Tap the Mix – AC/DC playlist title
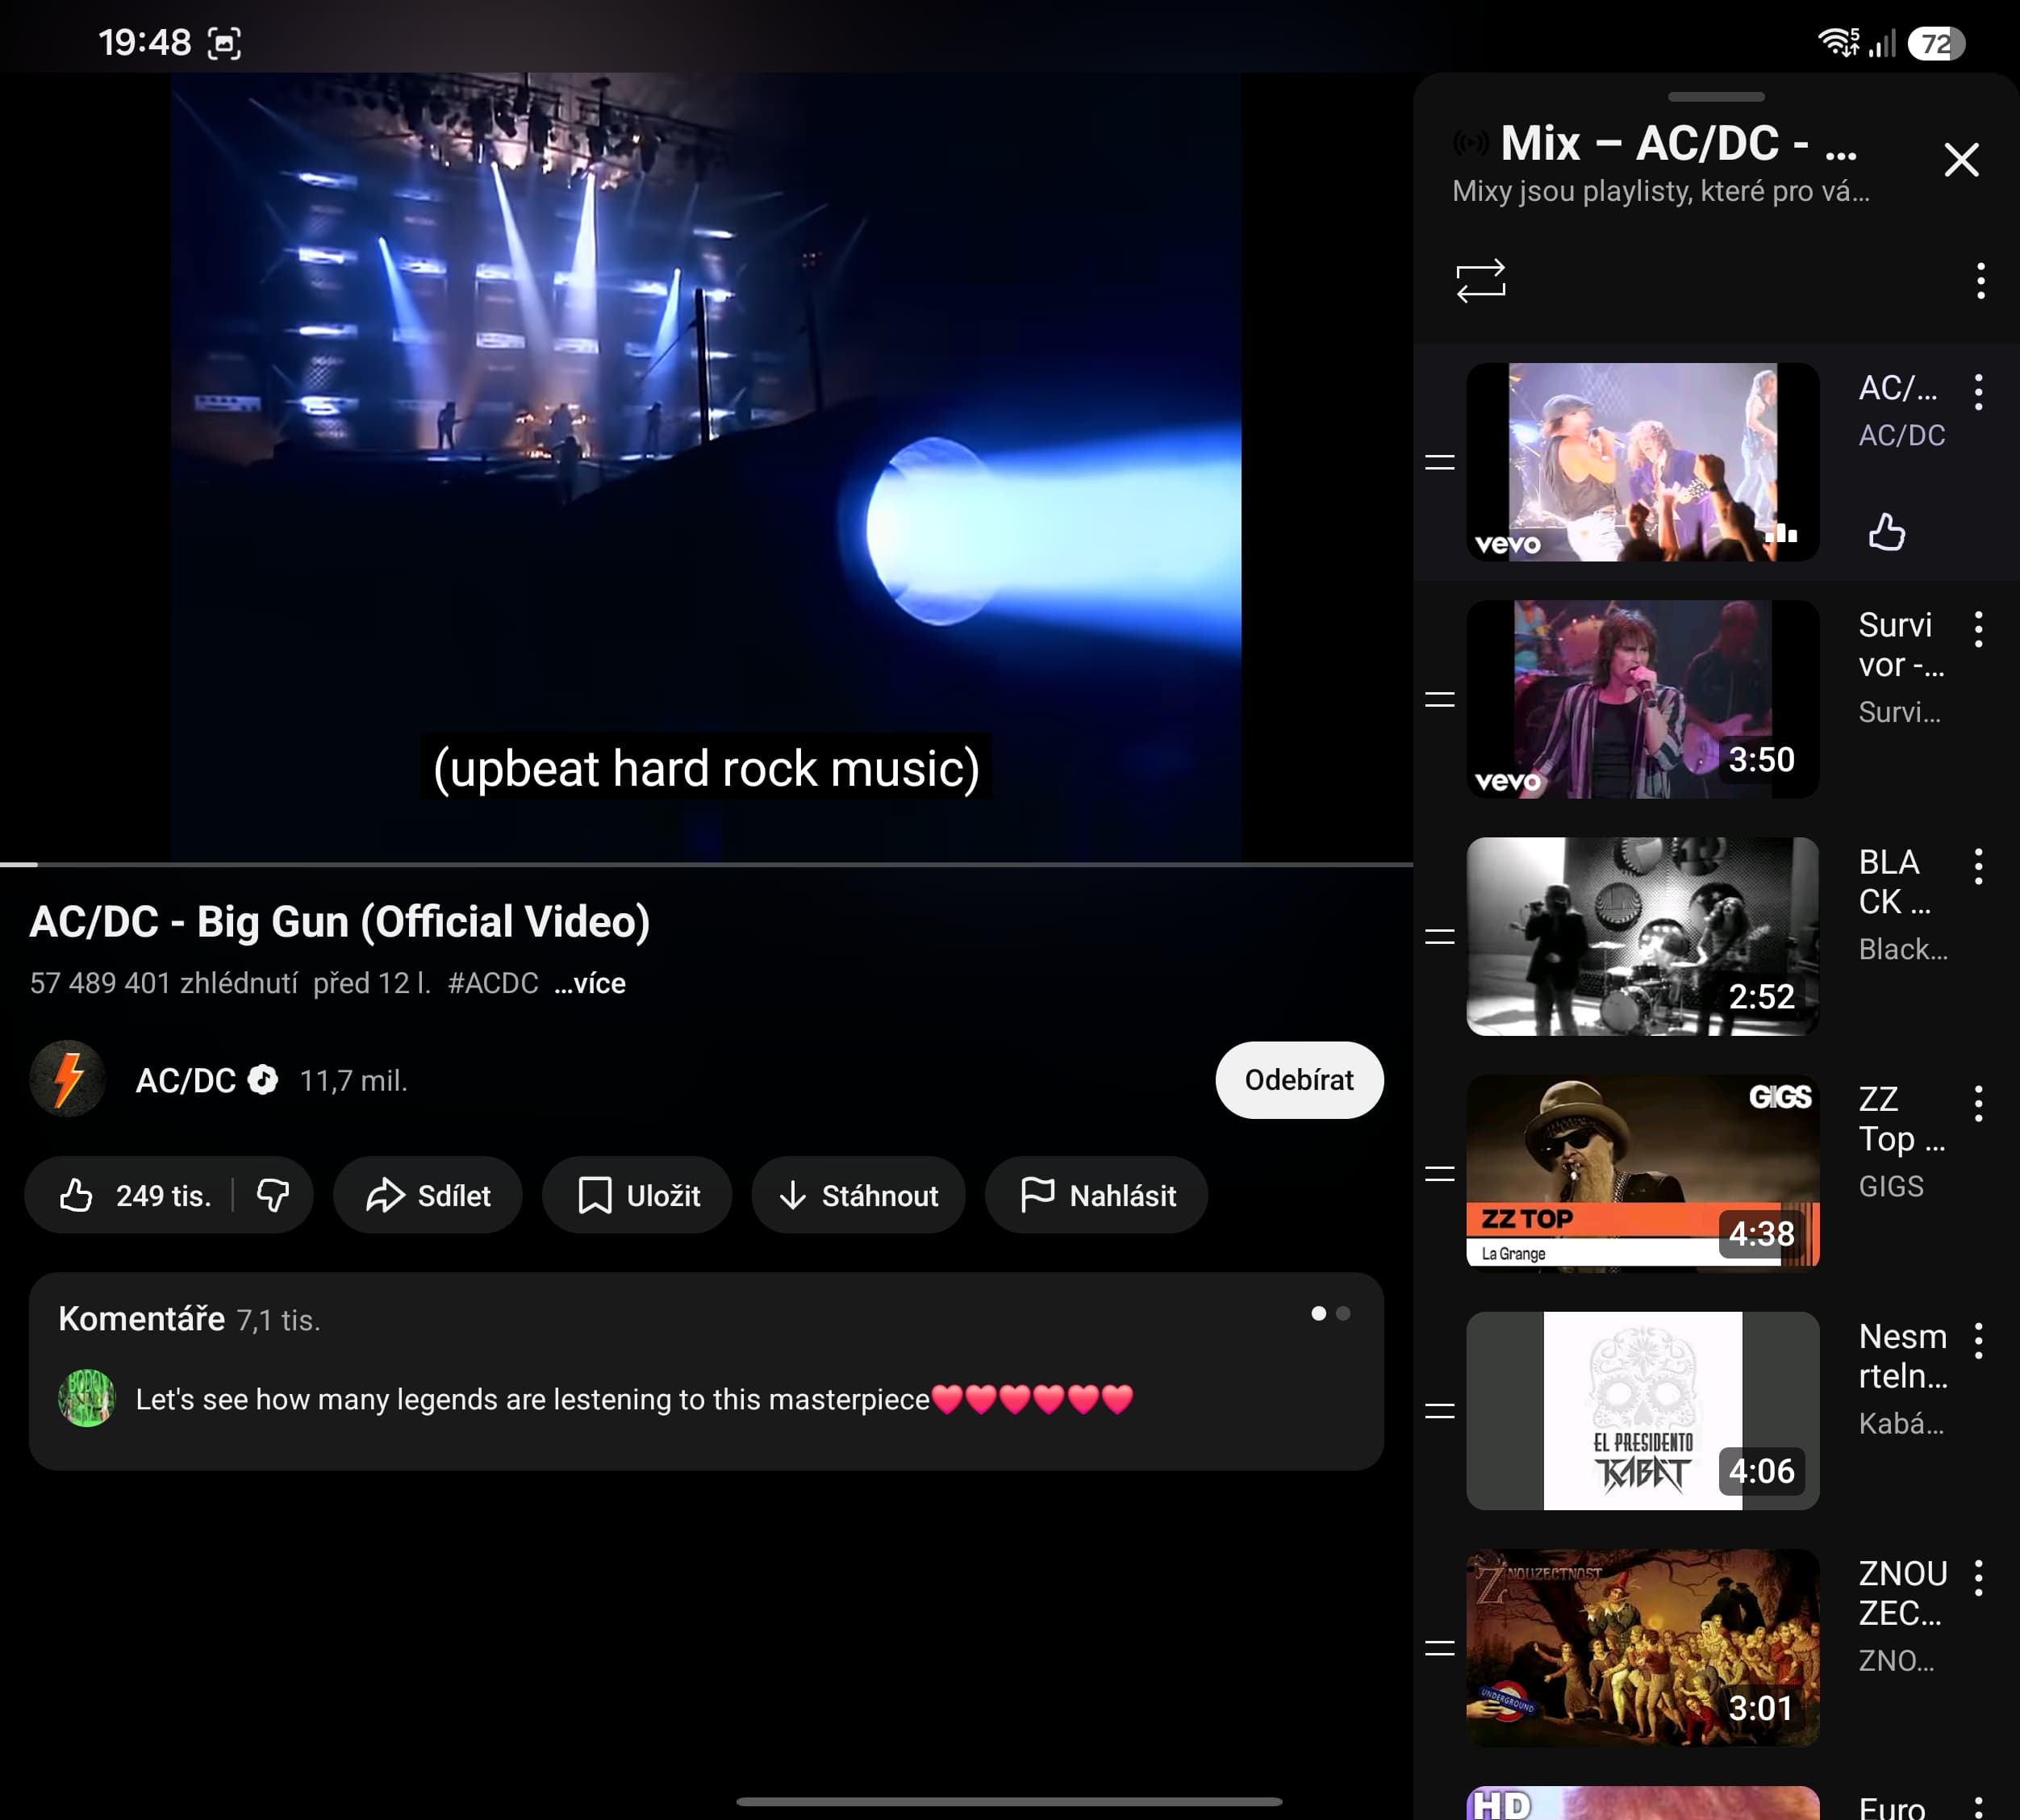Viewport: 2020px width, 1820px height. [1679, 144]
